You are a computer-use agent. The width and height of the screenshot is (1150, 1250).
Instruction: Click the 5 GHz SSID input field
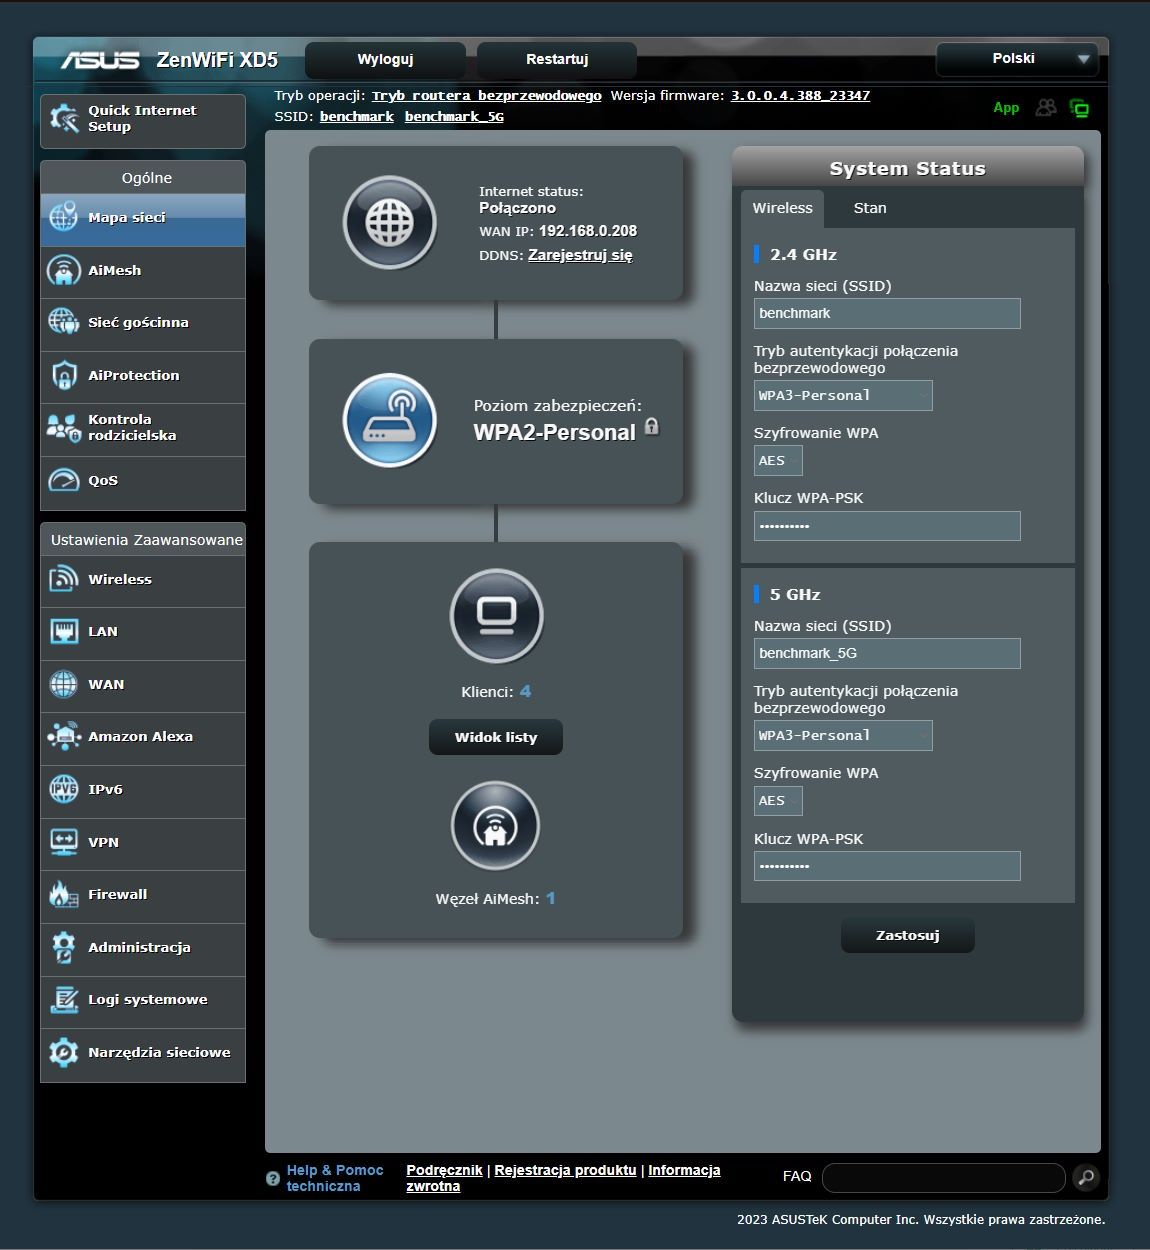tap(887, 653)
